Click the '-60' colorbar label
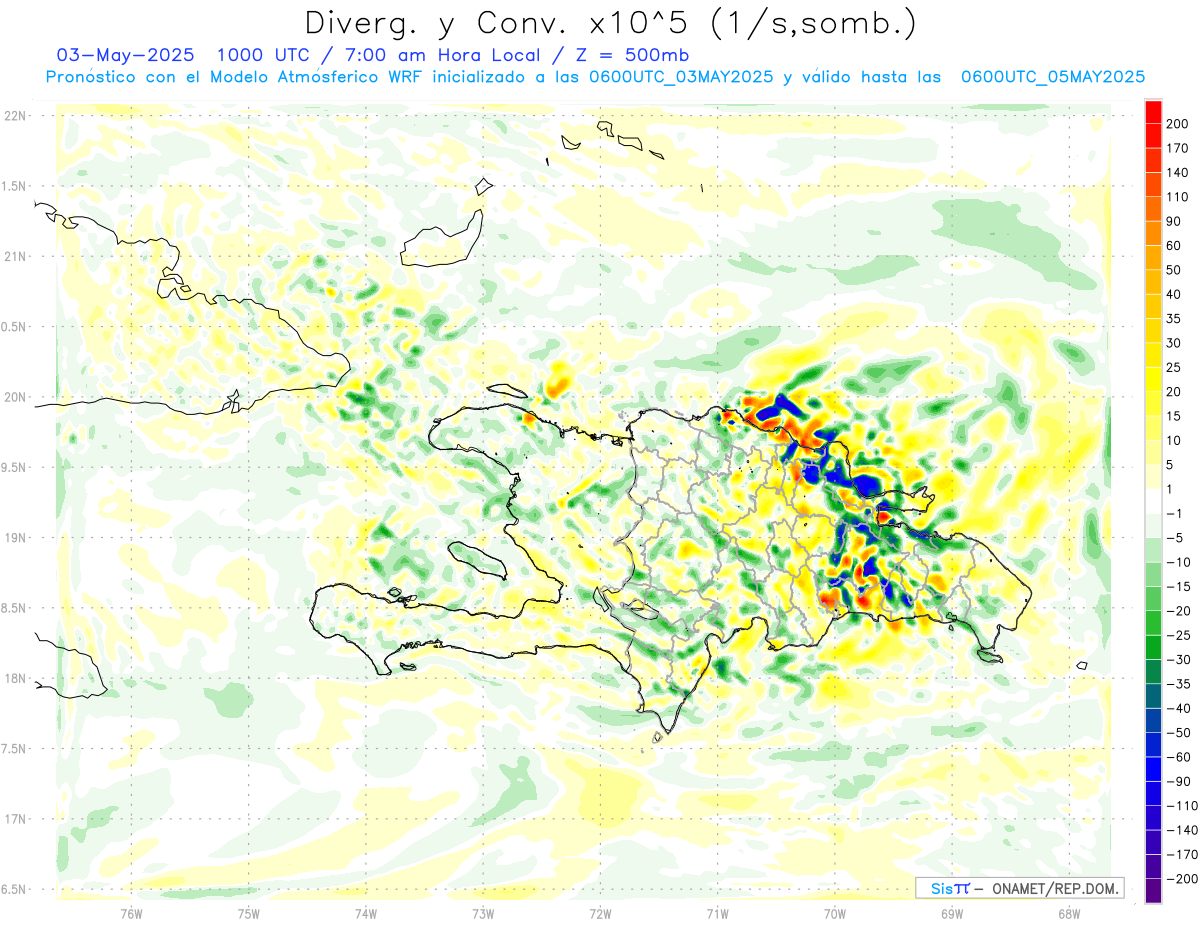 tap(1180, 757)
